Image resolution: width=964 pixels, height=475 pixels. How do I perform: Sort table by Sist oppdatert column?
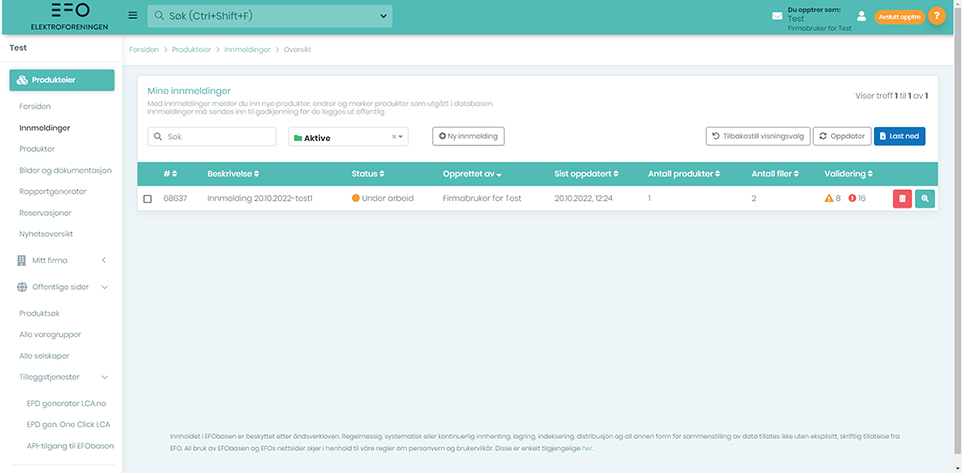586,174
